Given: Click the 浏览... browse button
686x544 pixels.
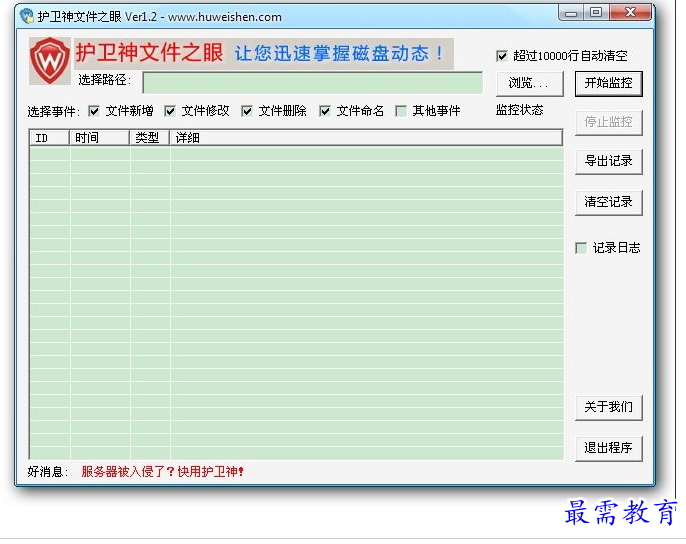Looking at the screenshot, I should click(529, 83).
